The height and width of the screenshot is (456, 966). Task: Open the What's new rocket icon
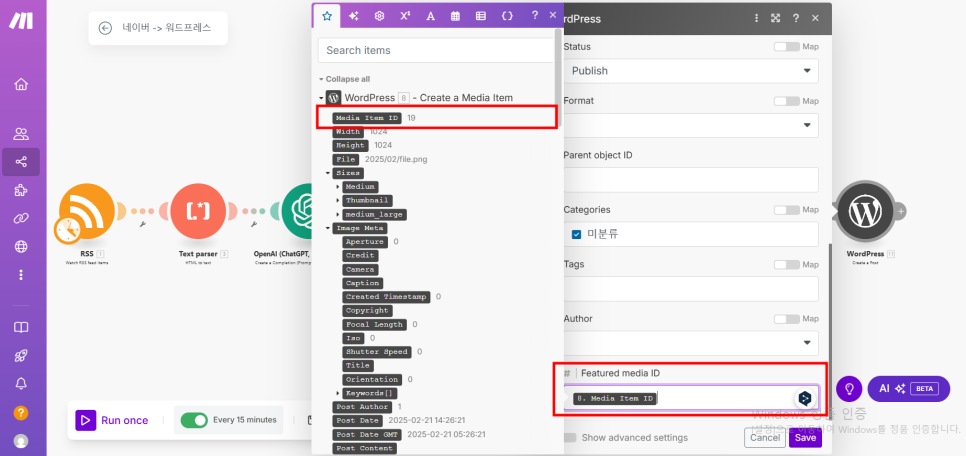pos(21,356)
